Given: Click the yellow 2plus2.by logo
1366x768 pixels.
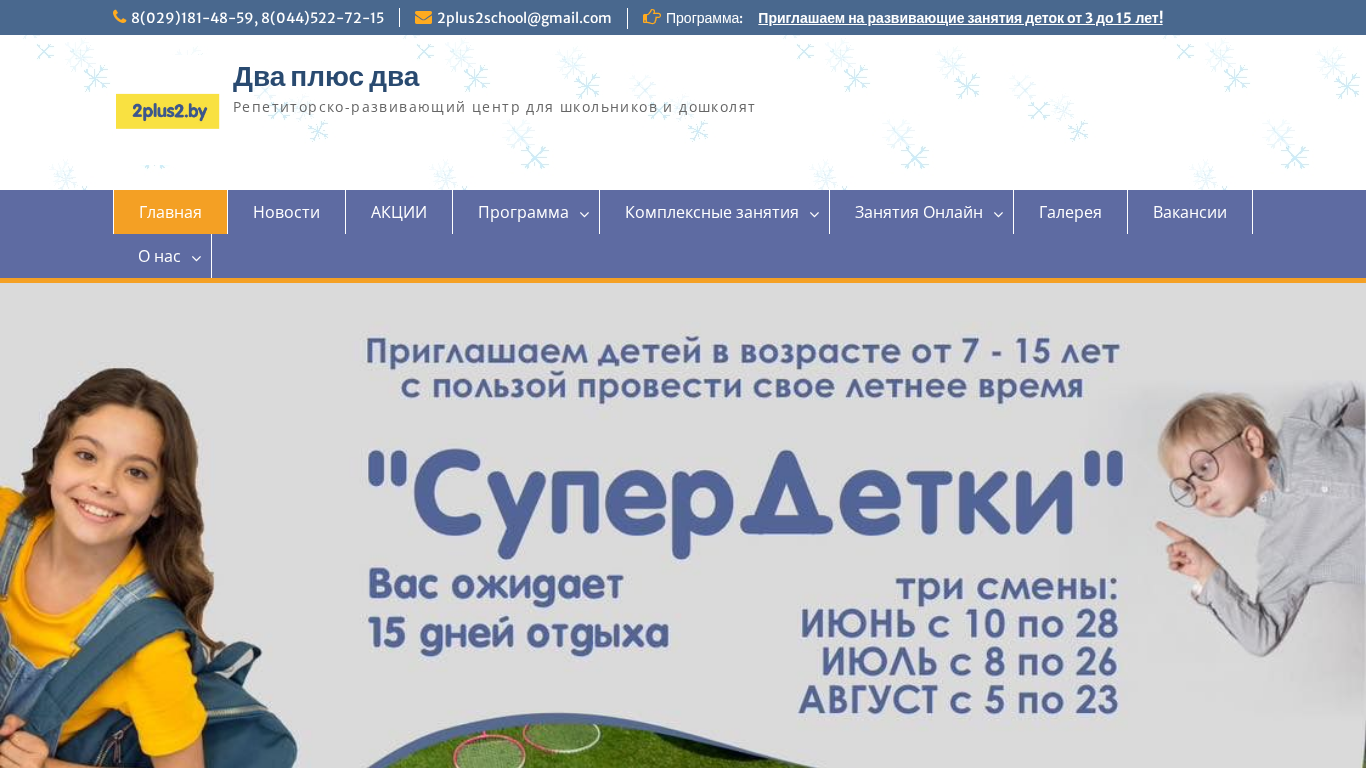Looking at the screenshot, I should [x=167, y=111].
